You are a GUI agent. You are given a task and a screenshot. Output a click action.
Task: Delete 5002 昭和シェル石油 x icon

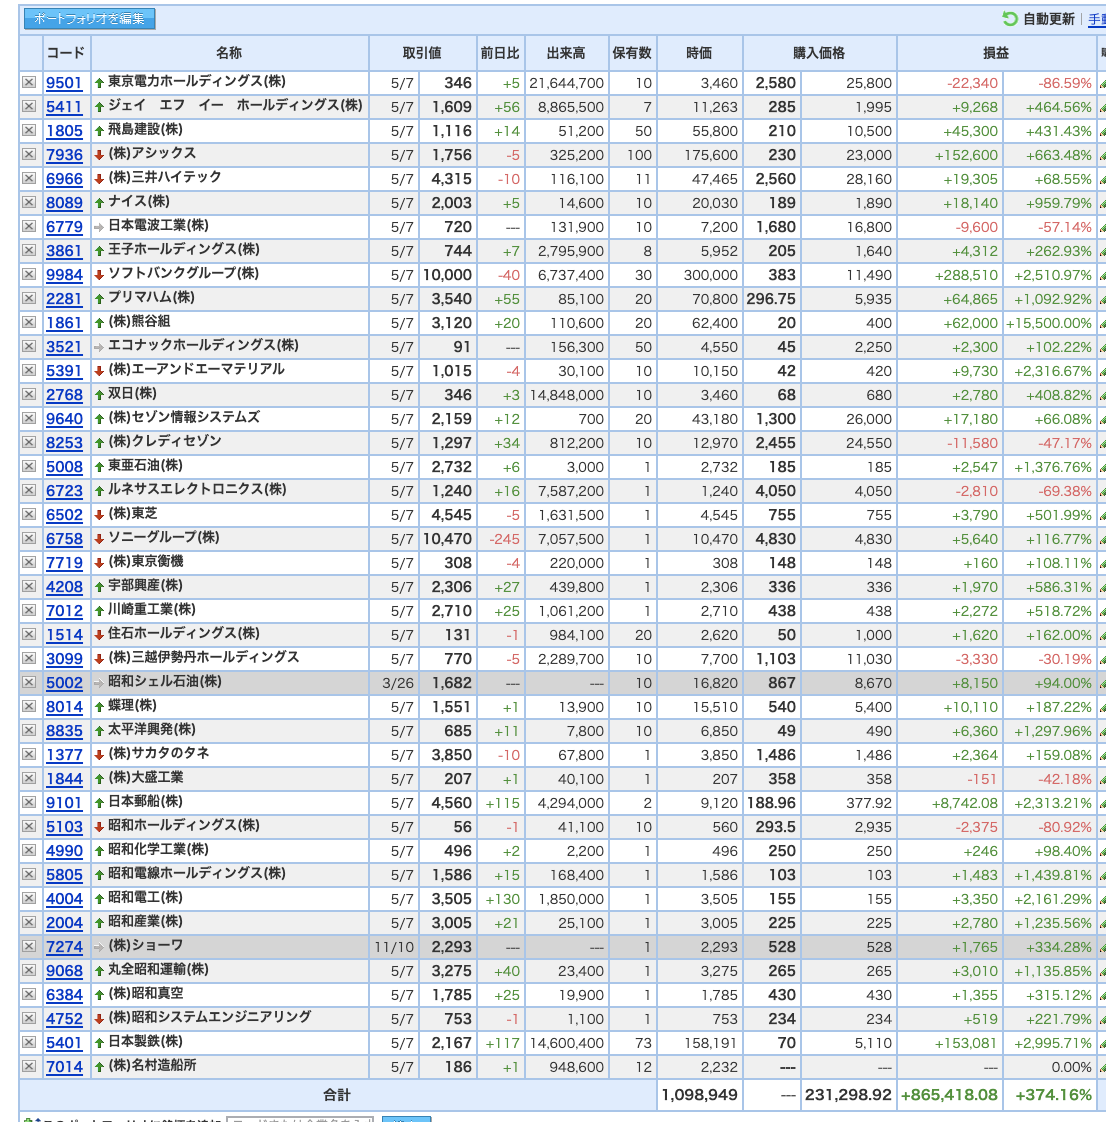(x=29, y=682)
